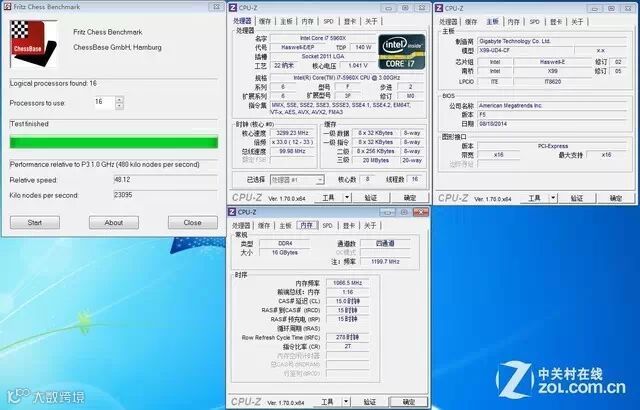The height and width of the screenshot is (410, 640).
Task: Click the Intel Core i7 badge in CPU-Z
Action: (x=402, y=52)
